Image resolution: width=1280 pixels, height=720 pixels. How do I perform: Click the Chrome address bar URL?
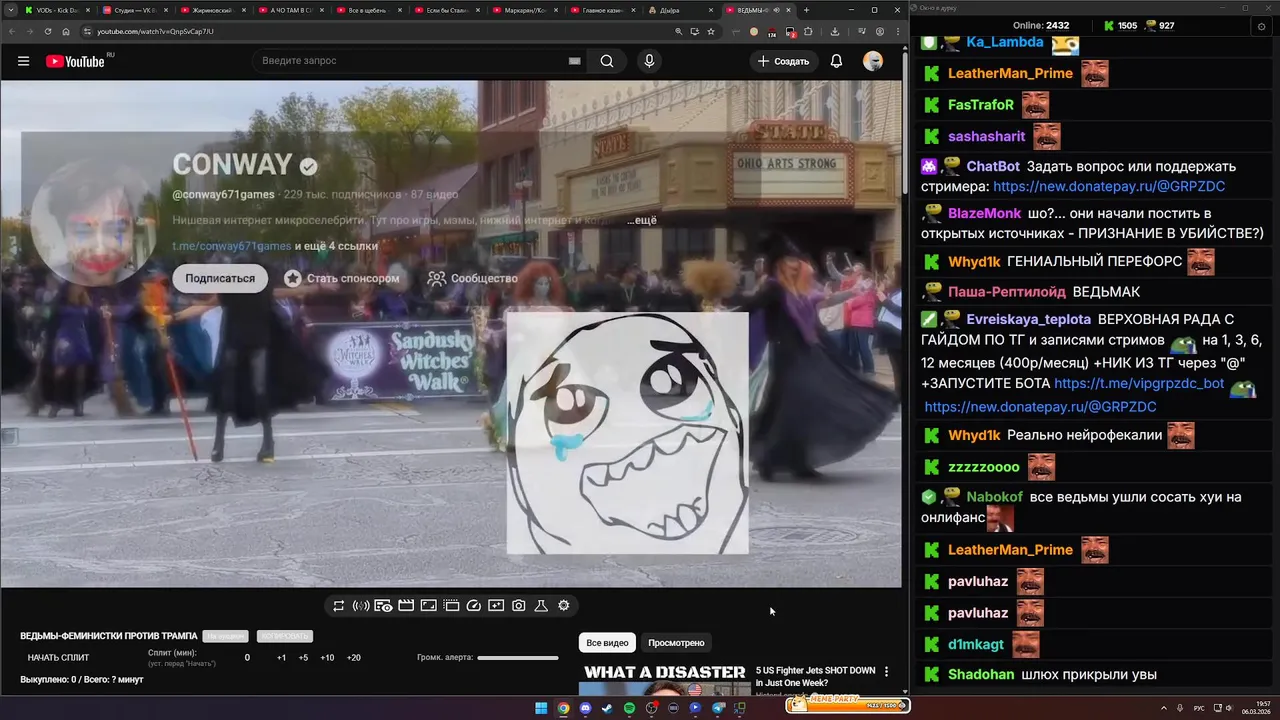click(155, 31)
